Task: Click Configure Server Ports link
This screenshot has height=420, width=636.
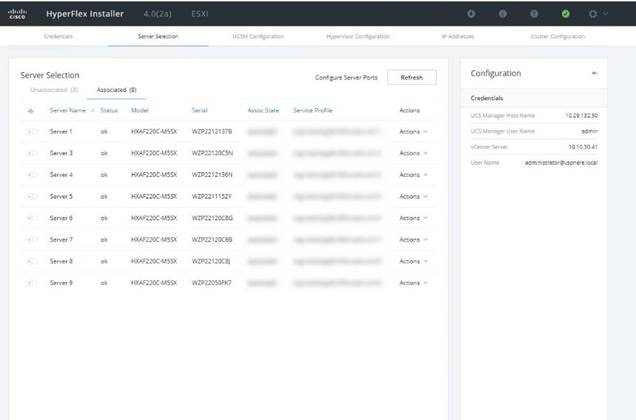Action: [x=346, y=77]
